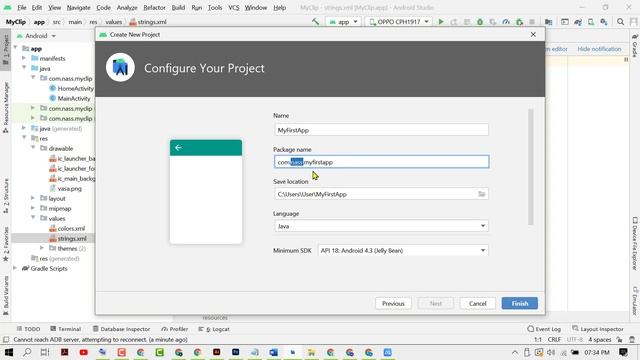Open the Logcat tool window
640x360 pixels.
(x=213, y=329)
